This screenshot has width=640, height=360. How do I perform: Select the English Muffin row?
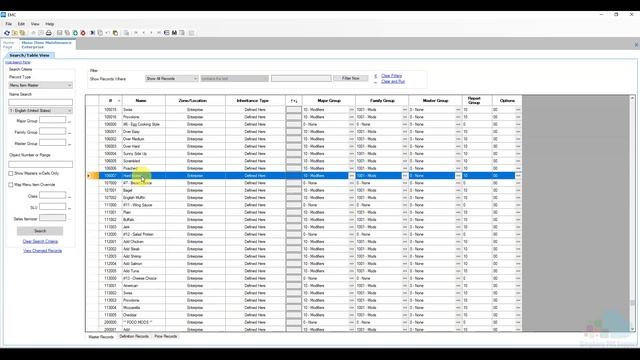(x=303, y=198)
